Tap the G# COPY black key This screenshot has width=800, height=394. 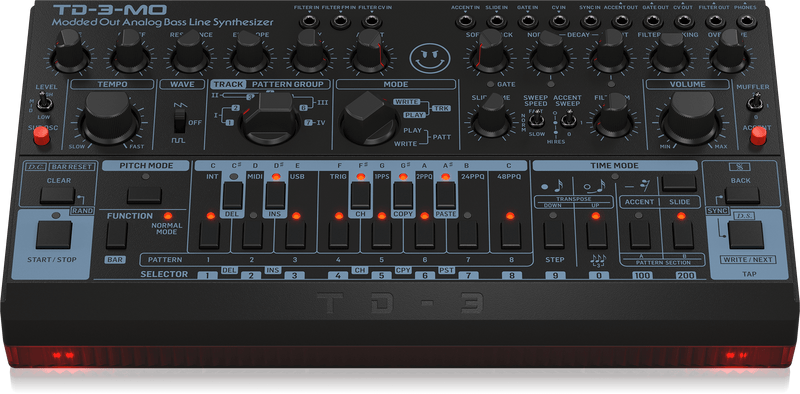(403, 196)
